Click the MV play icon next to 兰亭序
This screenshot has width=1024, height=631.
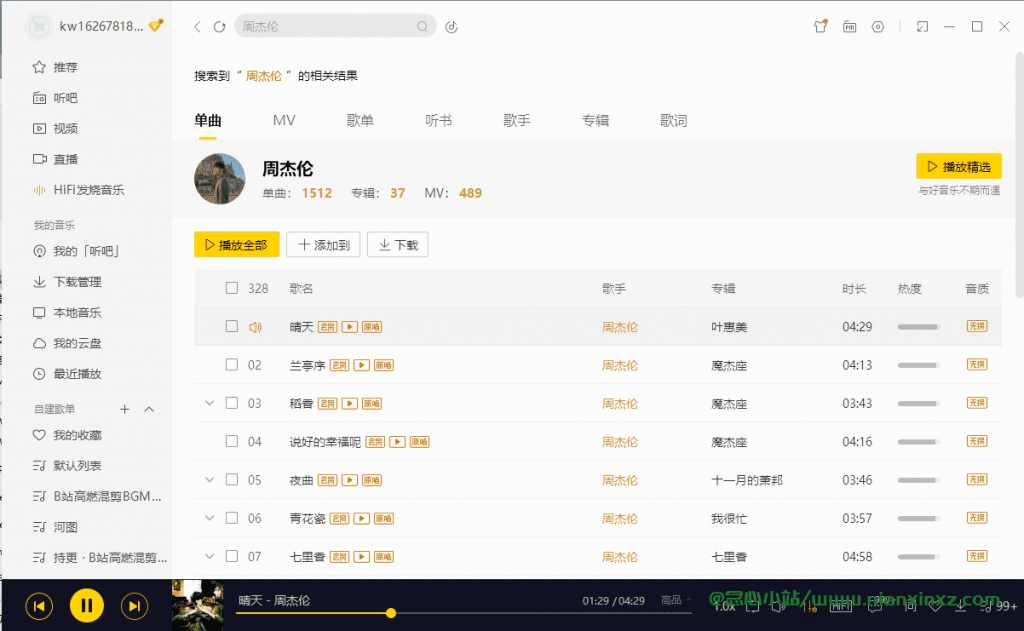pos(361,365)
